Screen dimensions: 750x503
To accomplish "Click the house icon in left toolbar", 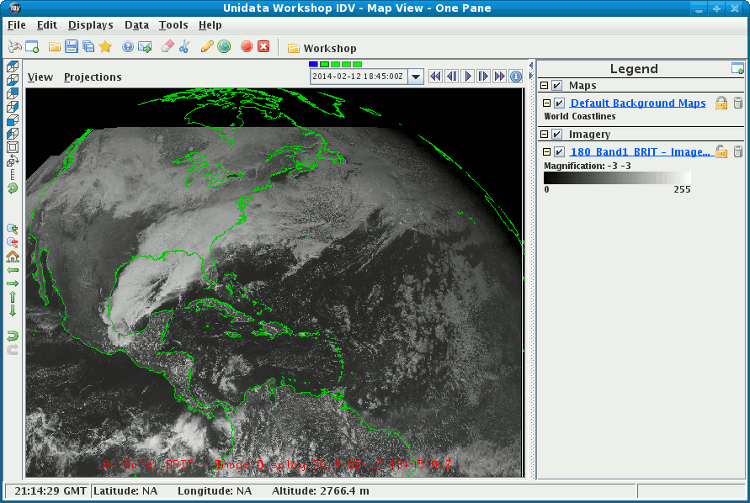I will click(x=12, y=256).
